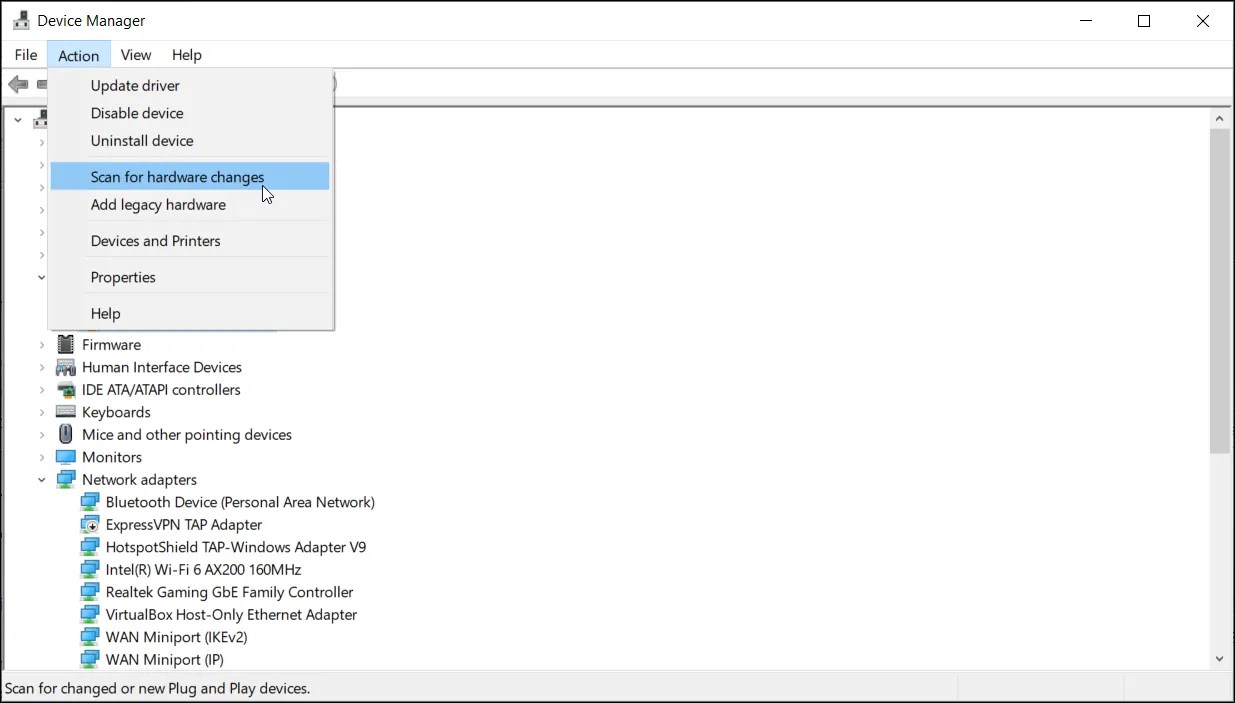Click the Firmware category icon
This screenshot has height=703, width=1235.
(x=65, y=344)
